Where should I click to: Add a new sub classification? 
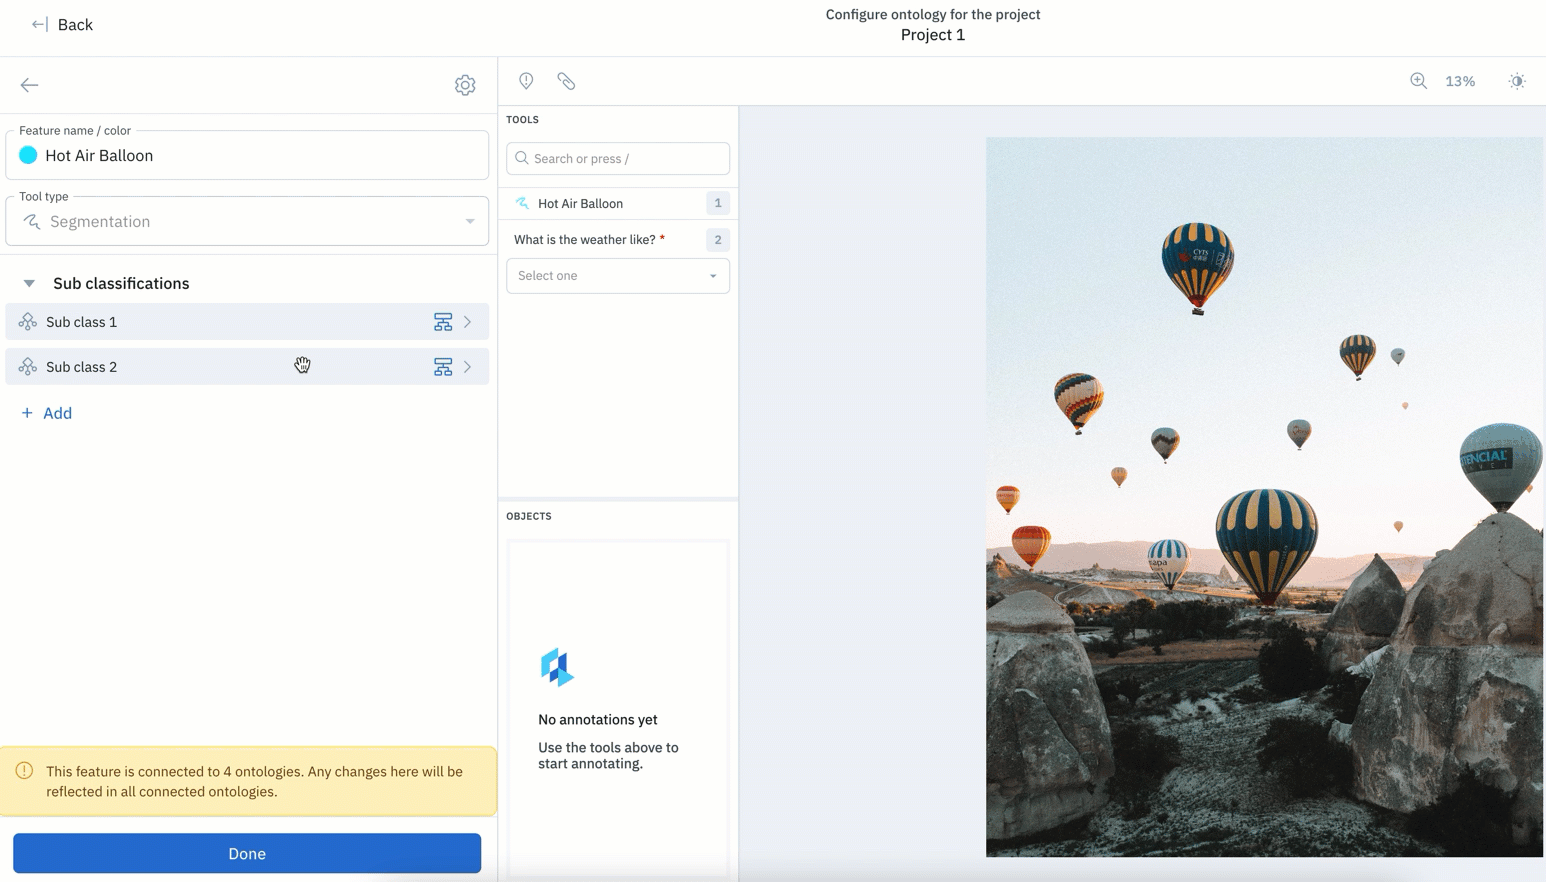click(47, 413)
